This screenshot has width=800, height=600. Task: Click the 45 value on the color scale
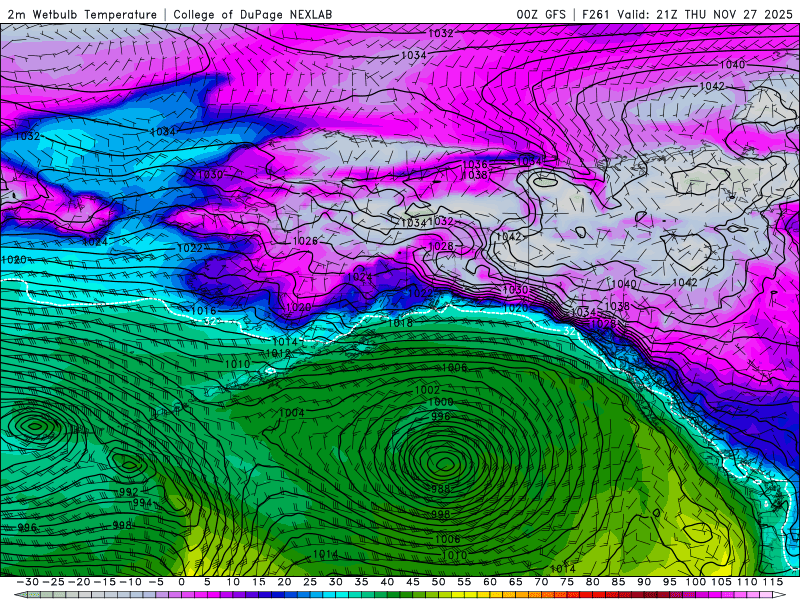click(413, 582)
